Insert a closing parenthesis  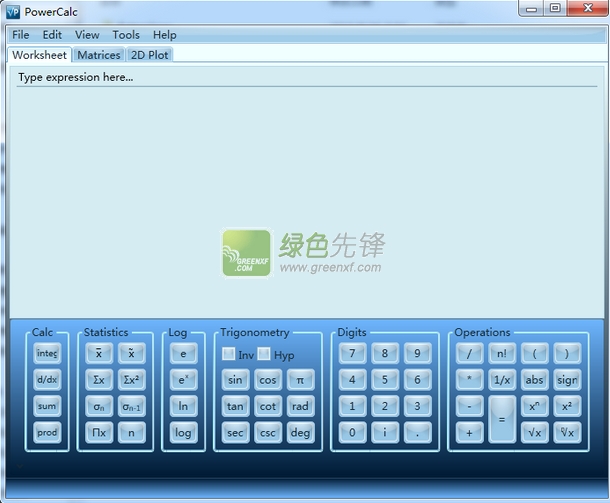point(567,353)
